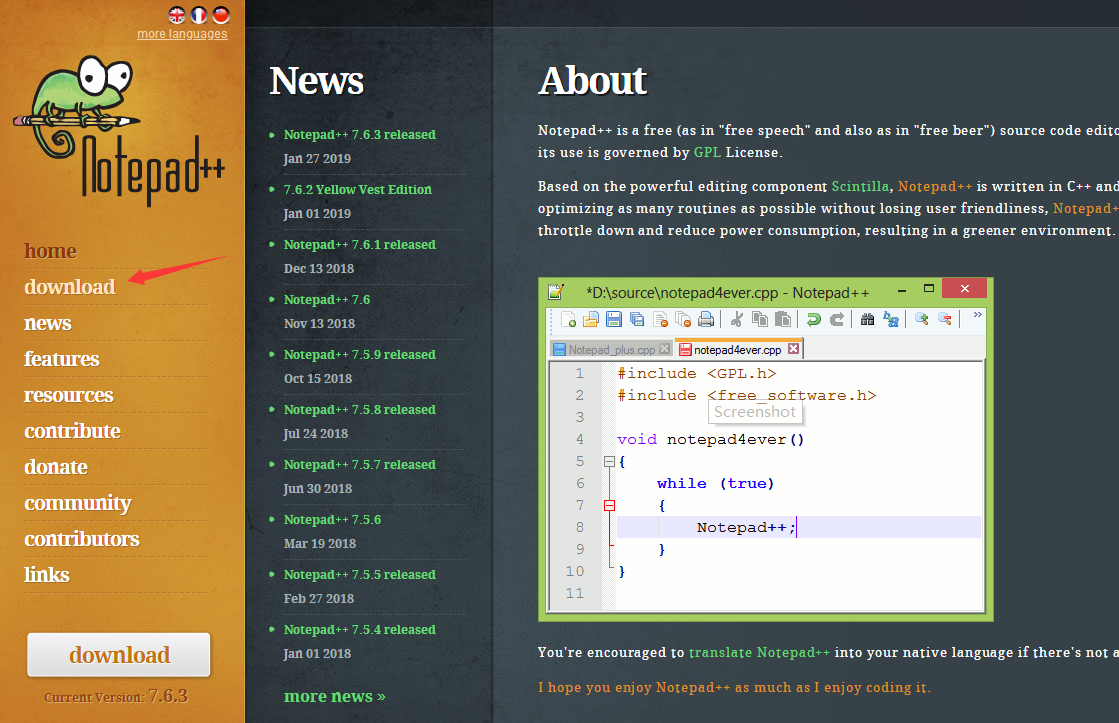Switch to the Notepad_plus.cpp tab
Viewport: 1119px width, 723px height.
point(611,350)
